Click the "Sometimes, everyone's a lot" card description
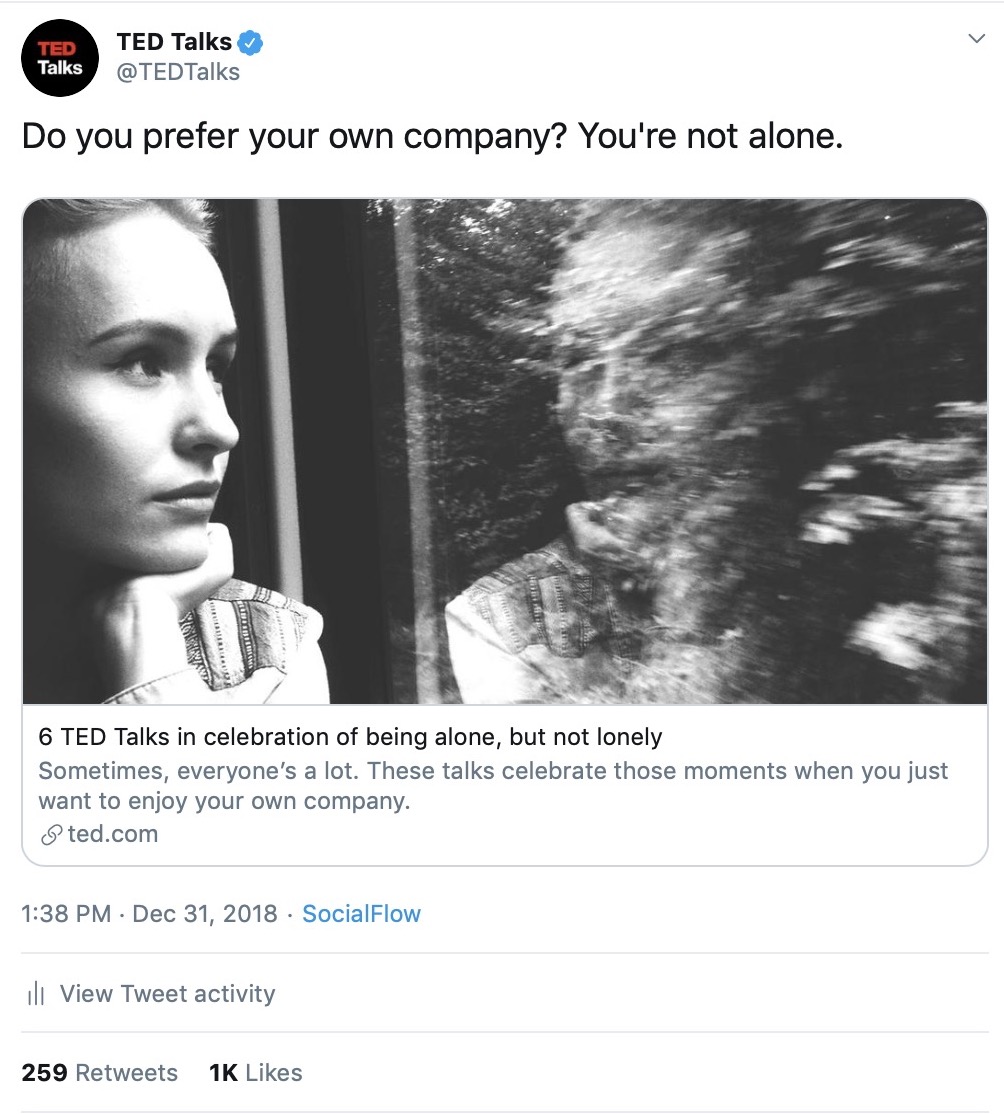1004x1114 pixels. [492, 786]
